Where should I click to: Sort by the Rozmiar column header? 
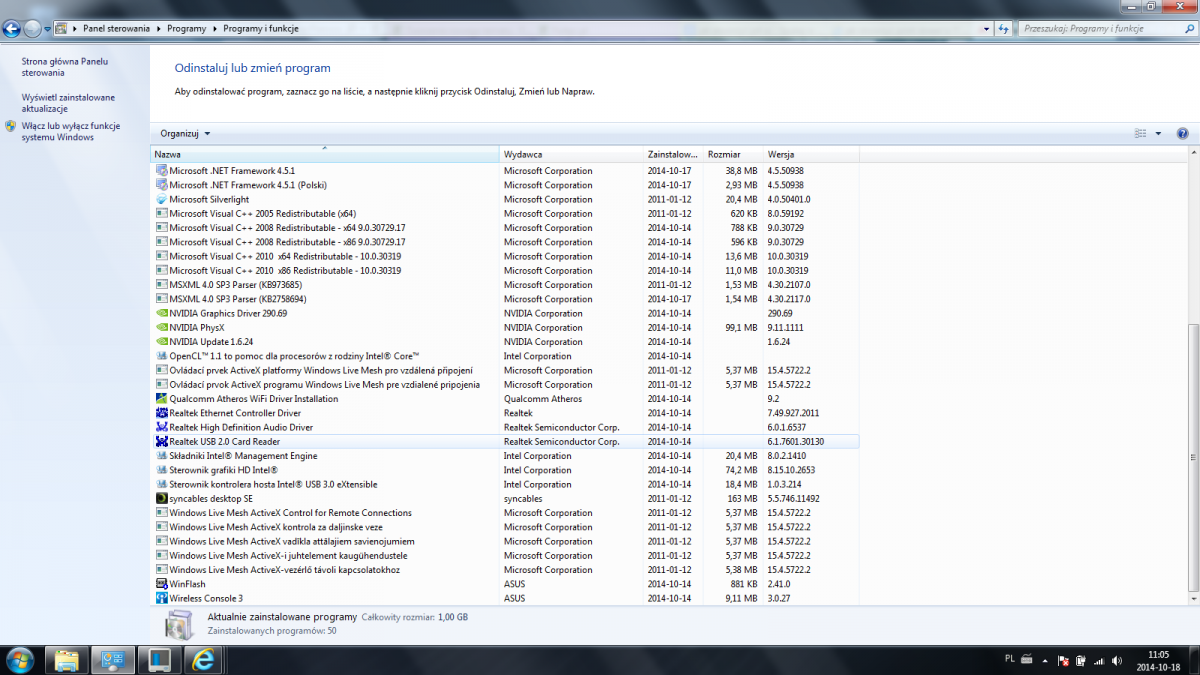(734, 155)
